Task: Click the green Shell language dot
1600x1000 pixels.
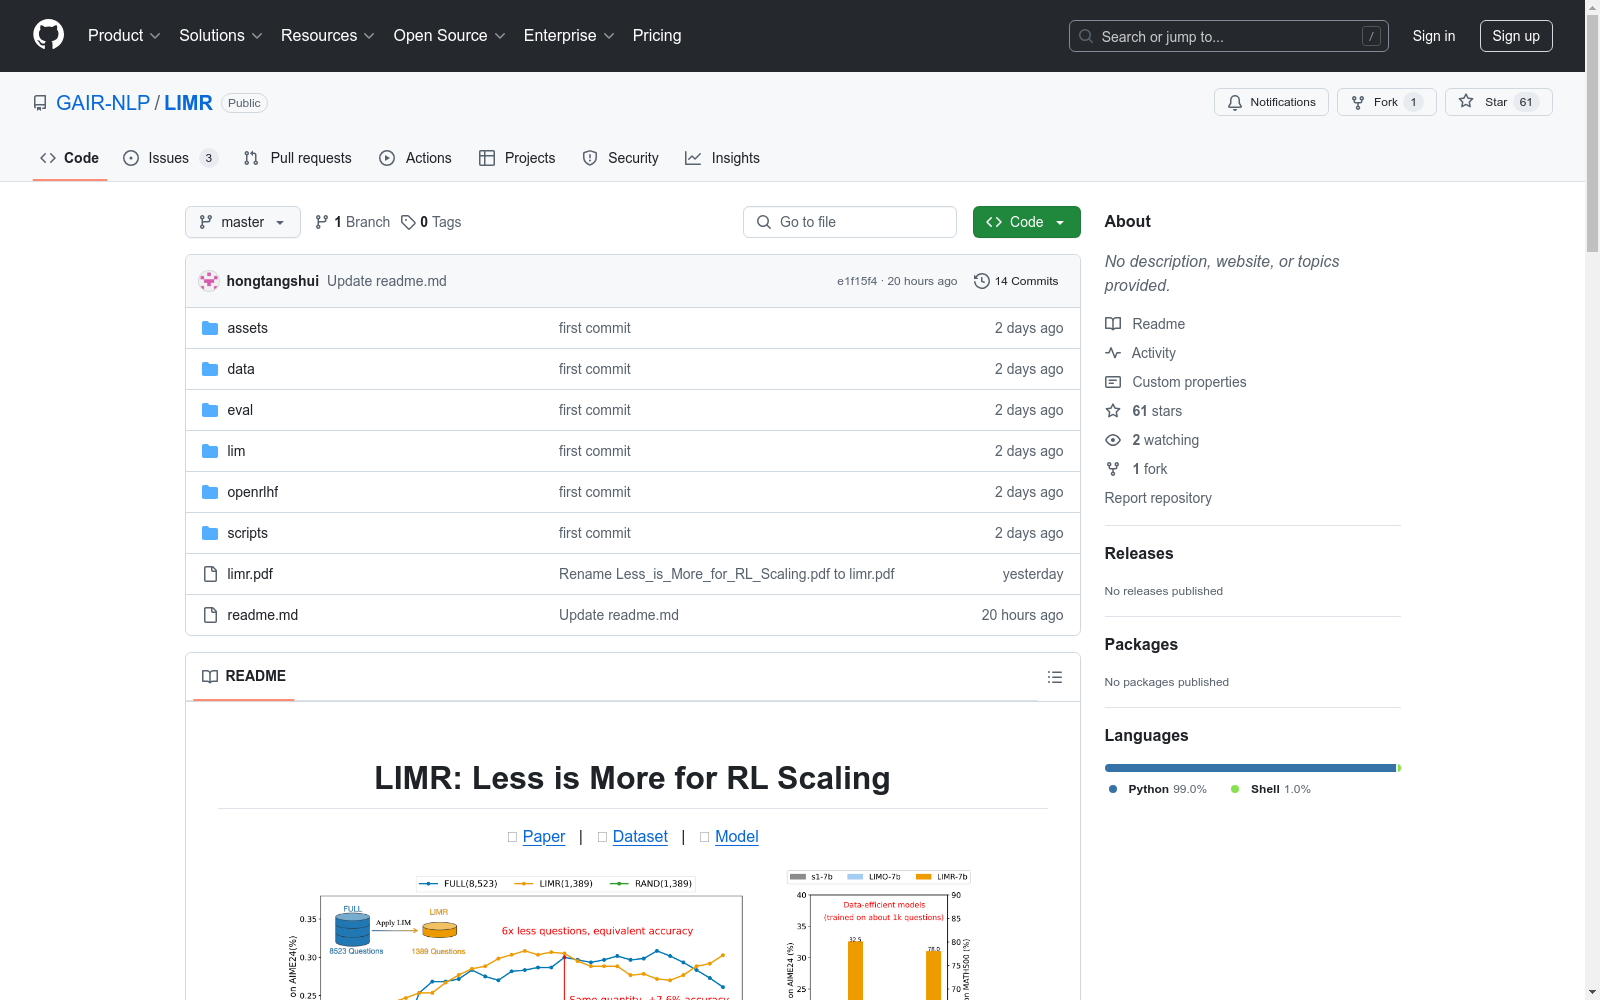Action: point(1235,789)
